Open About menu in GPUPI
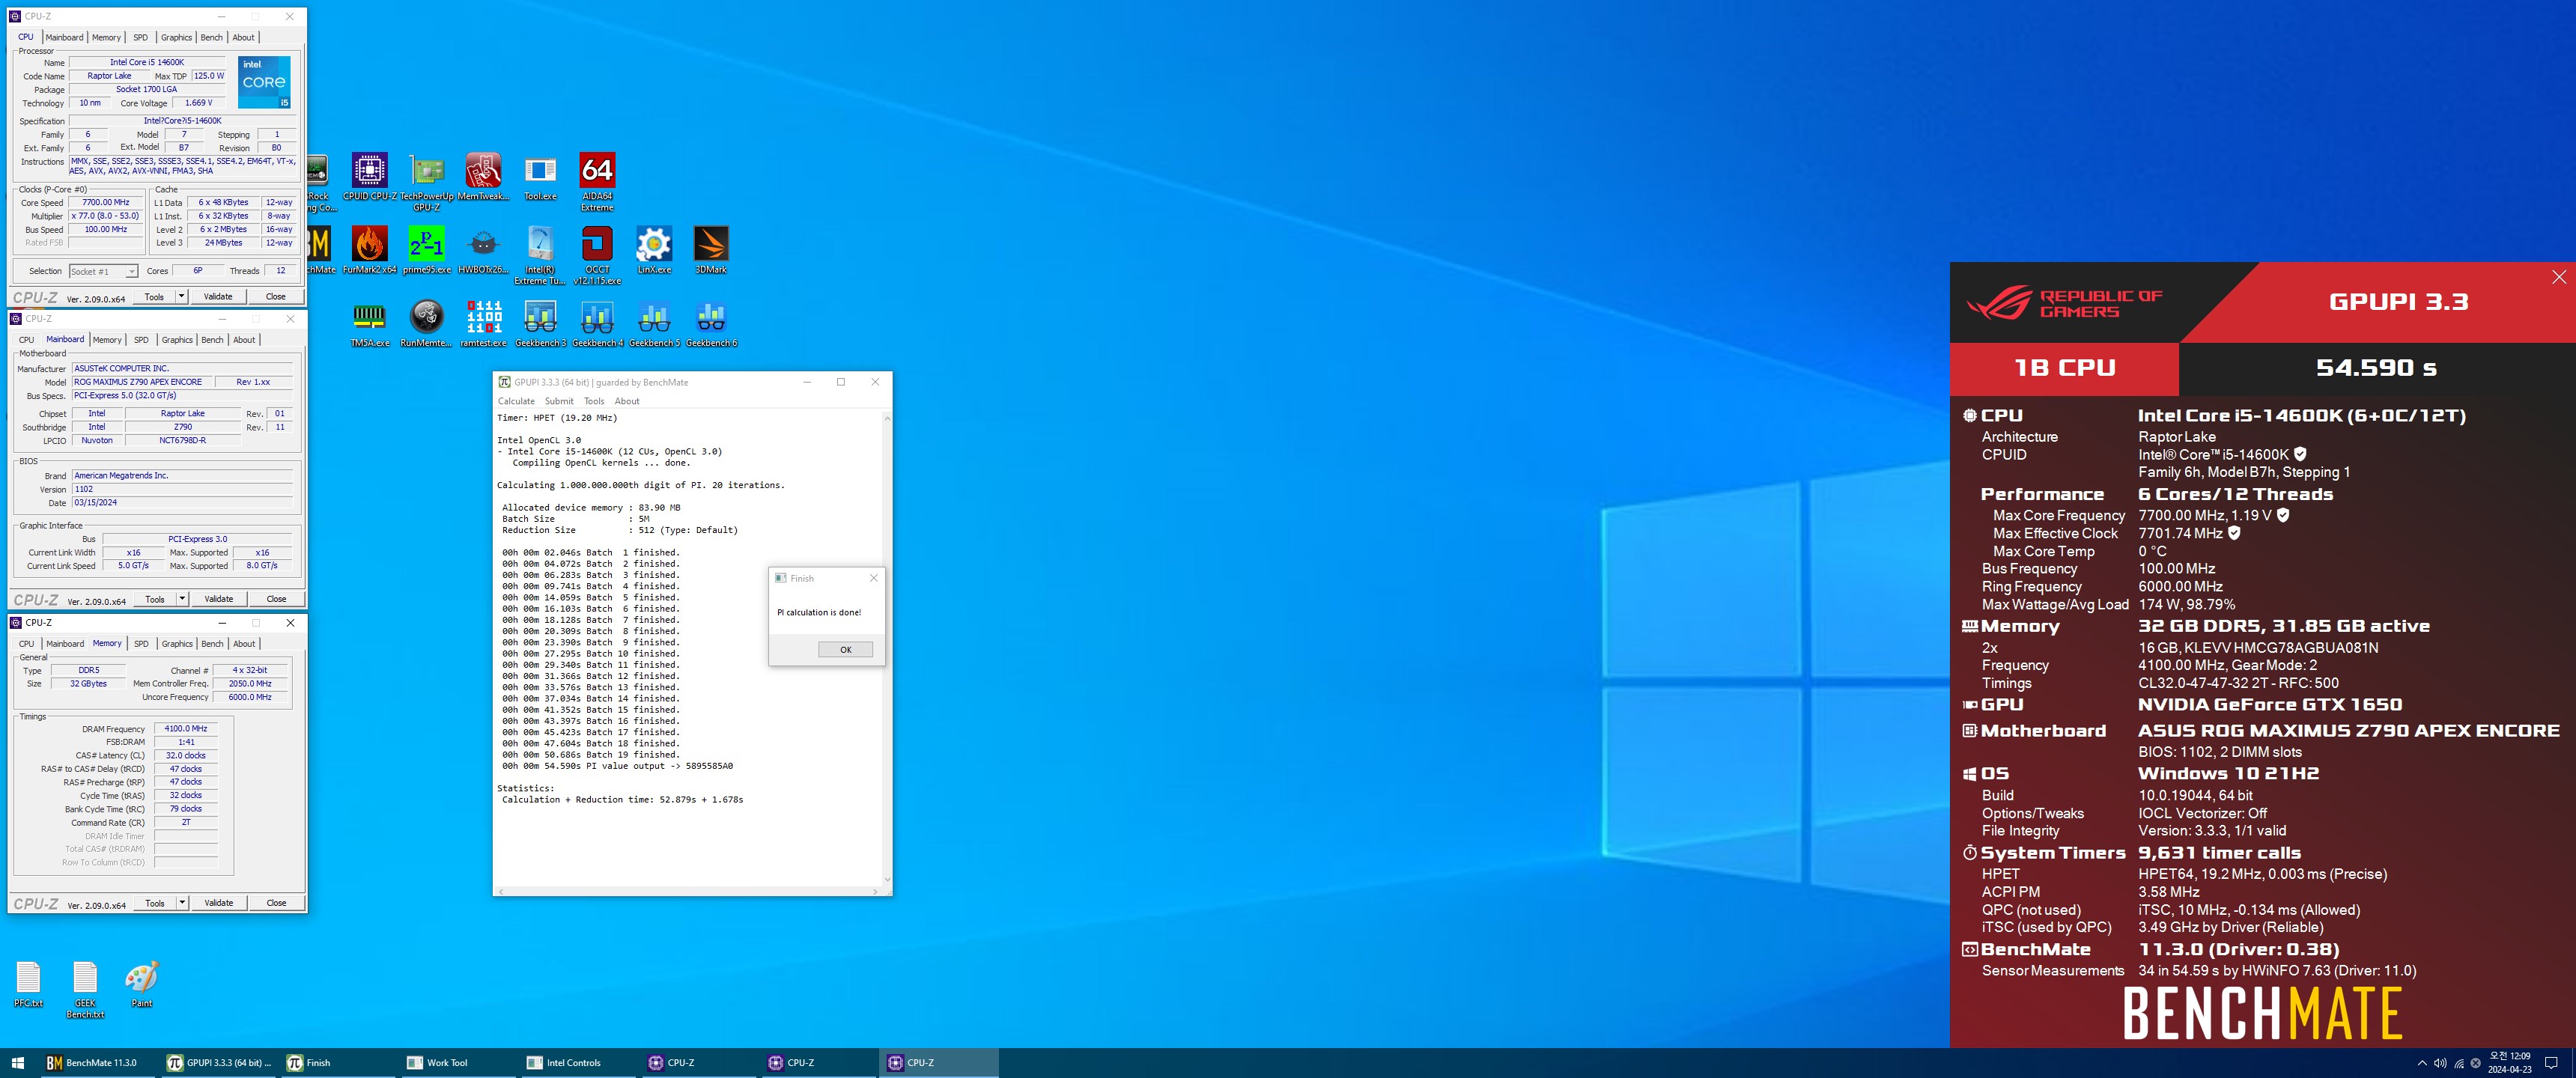Screen dimensions: 2576x1078 (x=627, y=401)
